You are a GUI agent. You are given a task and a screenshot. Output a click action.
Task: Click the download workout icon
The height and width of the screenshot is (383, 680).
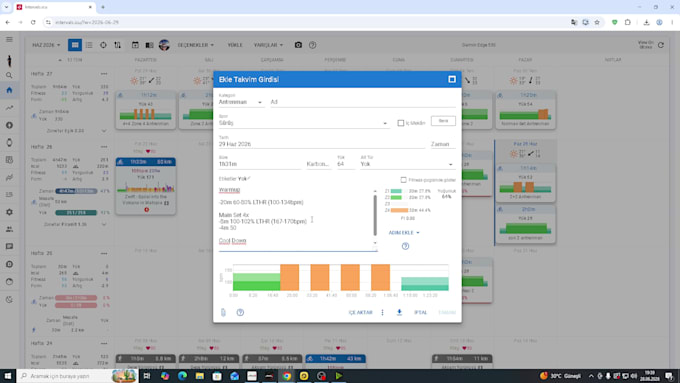[x=399, y=312]
